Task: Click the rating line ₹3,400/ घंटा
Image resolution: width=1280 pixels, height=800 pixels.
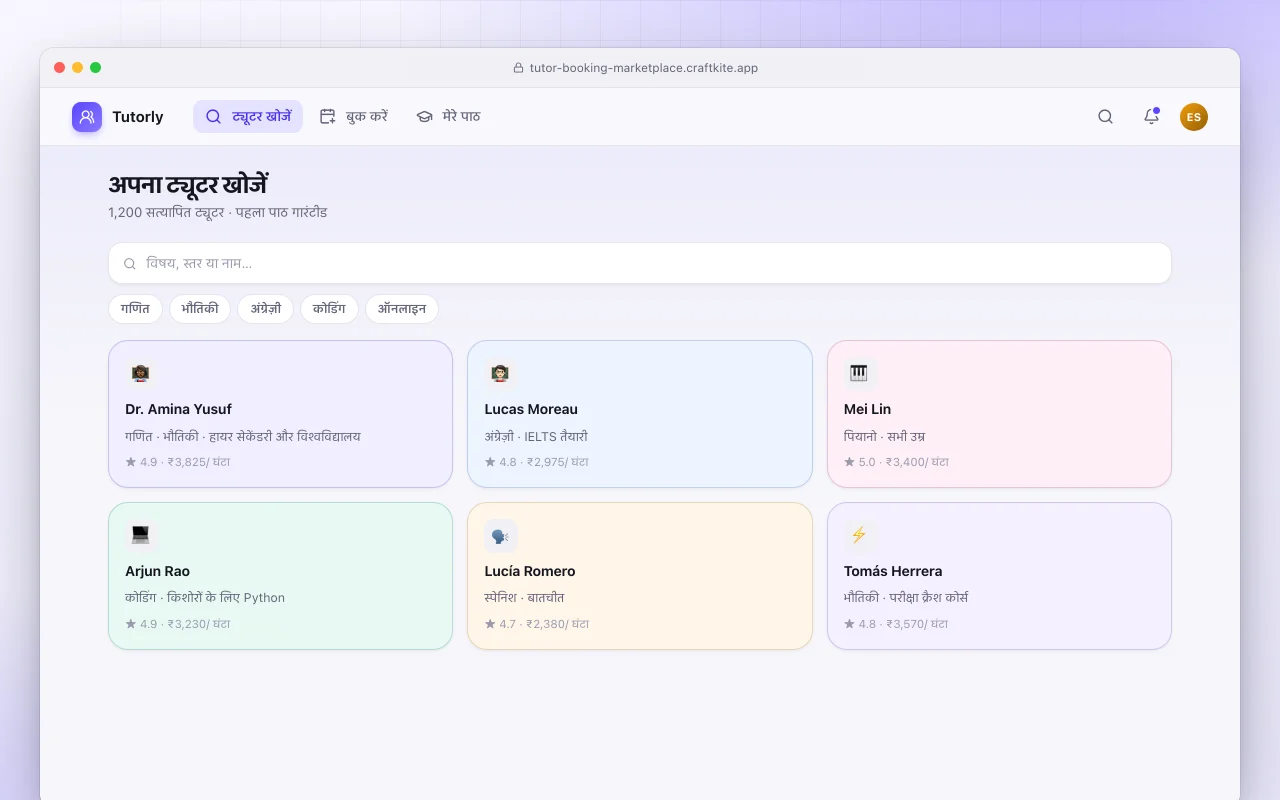Action: [897, 462]
